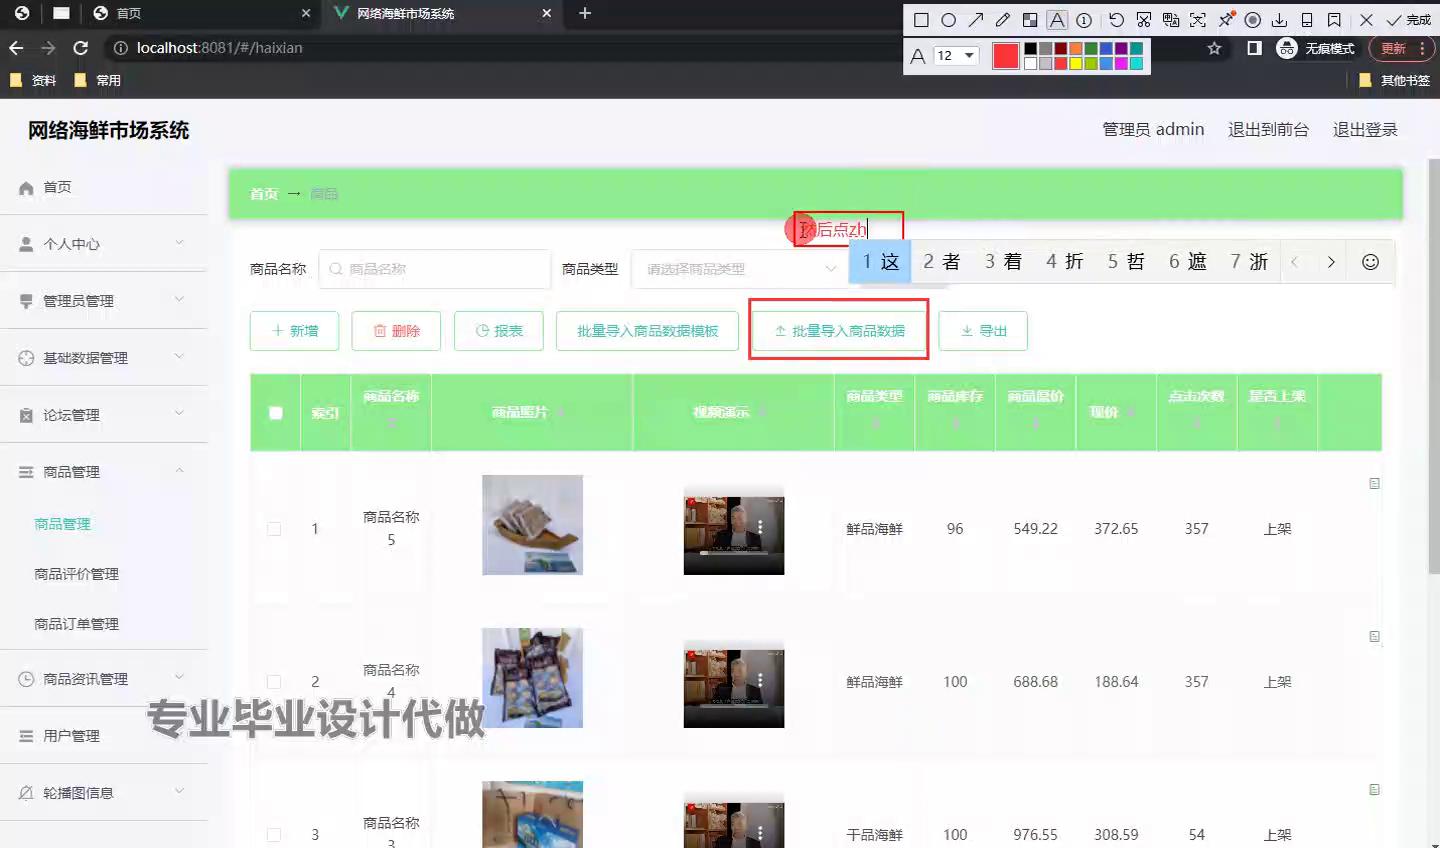This screenshot has width=1440, height=848.
Task: Open 商品评价管理 in the sidebar
Action: pyautogui.click(x=76, y=574)
